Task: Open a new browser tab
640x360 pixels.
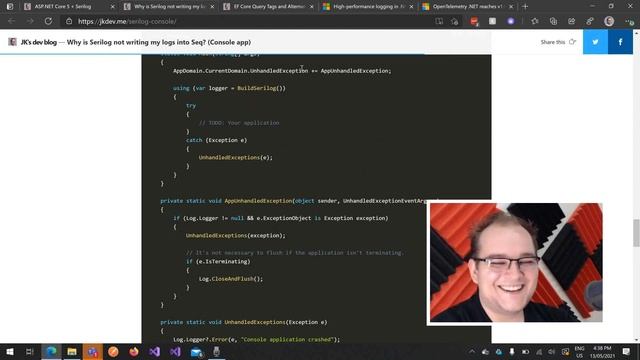Action: (x=525, y=7)
